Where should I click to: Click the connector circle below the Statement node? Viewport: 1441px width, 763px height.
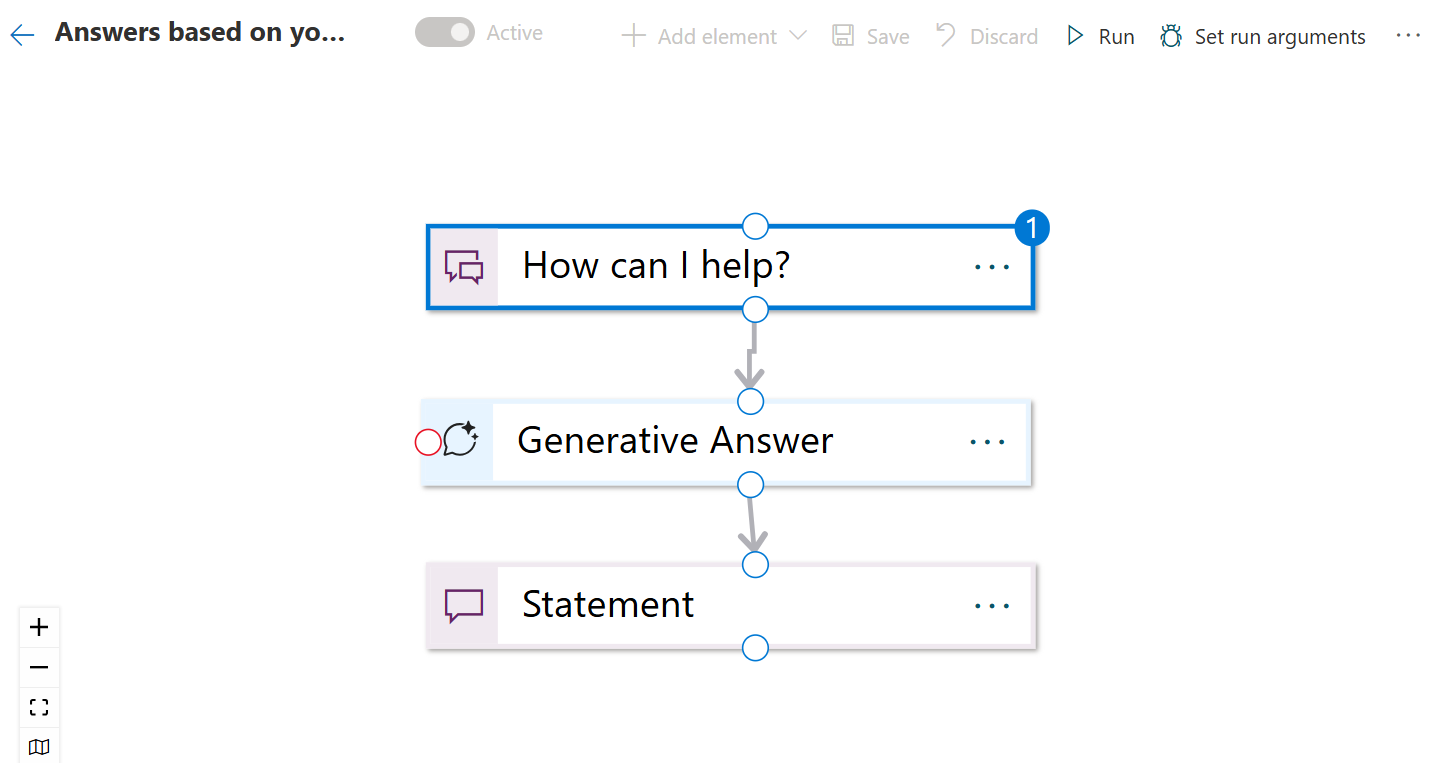(755, 648)
